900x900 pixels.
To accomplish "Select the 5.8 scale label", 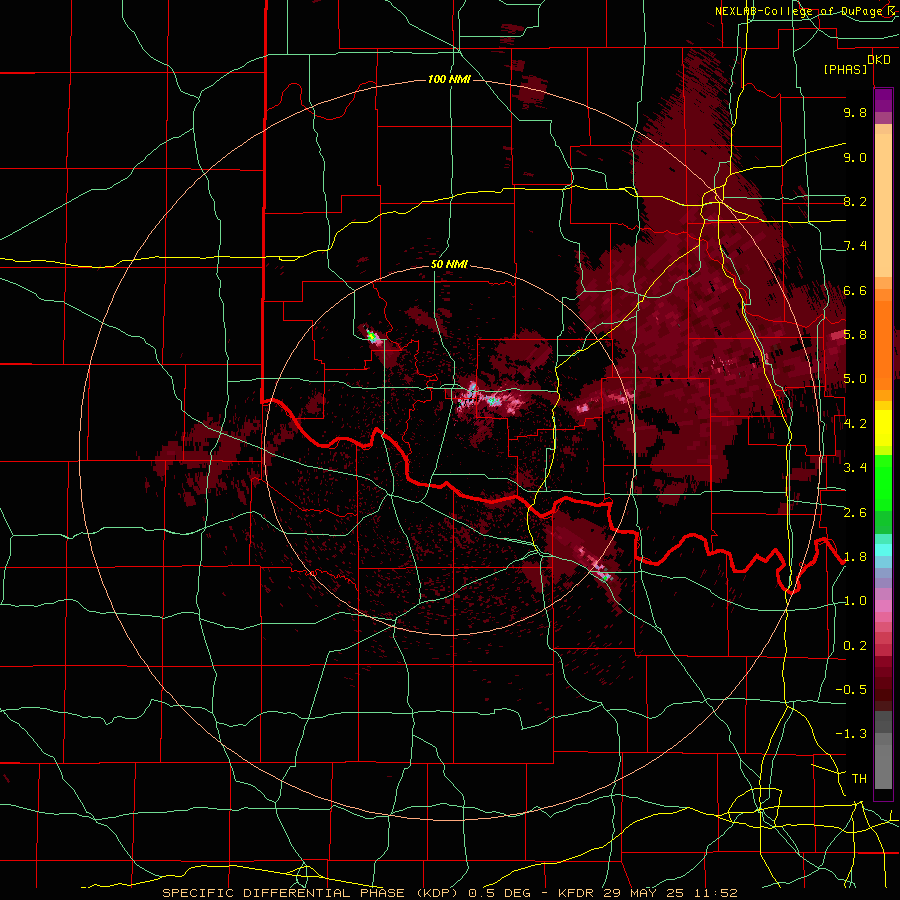I will 855,335.
